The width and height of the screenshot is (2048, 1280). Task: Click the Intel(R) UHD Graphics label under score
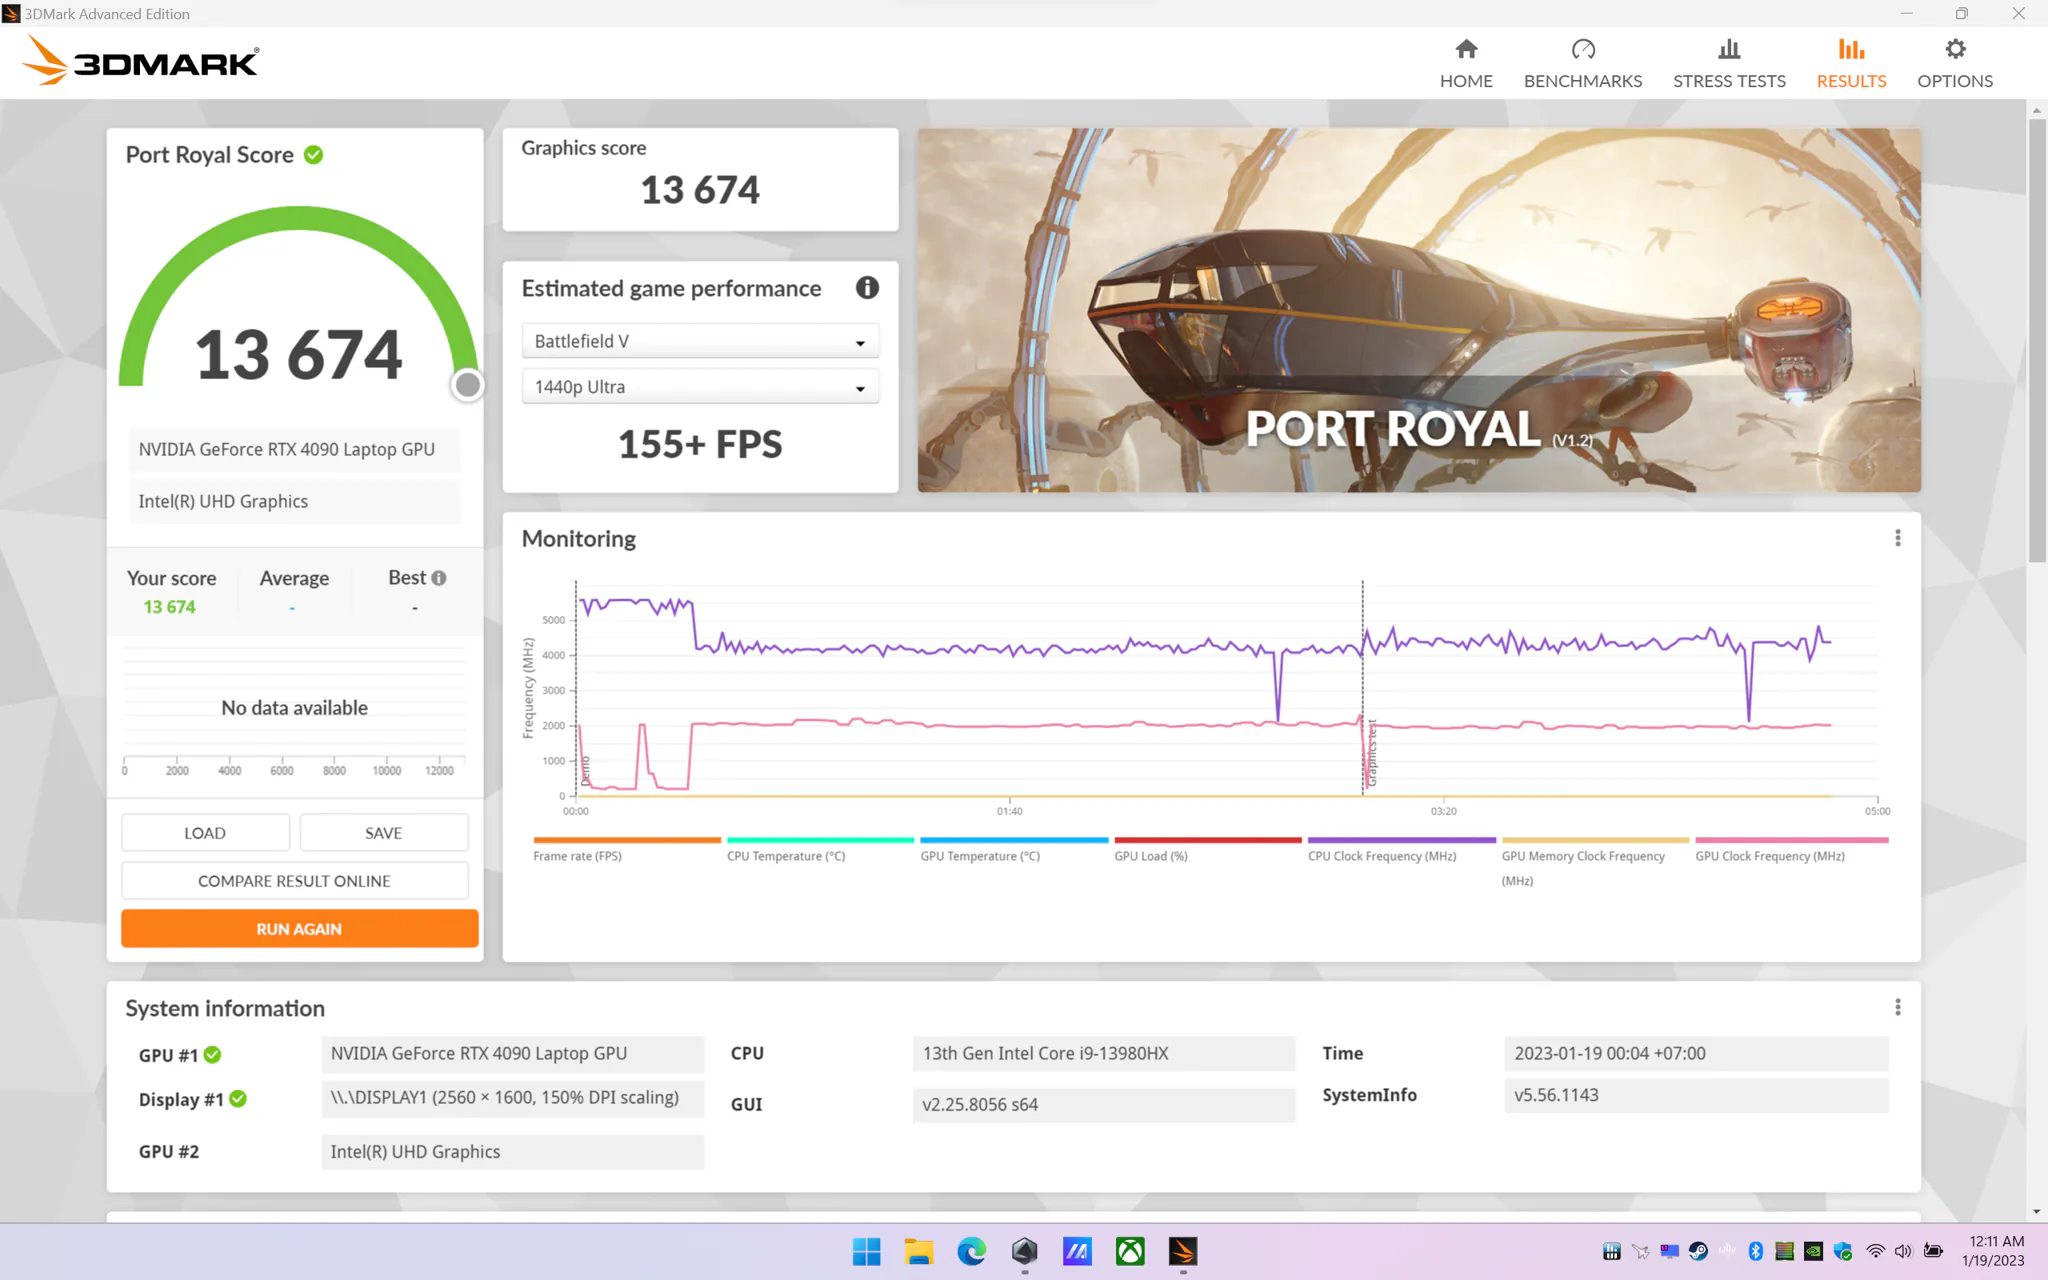tap(294, 501)
